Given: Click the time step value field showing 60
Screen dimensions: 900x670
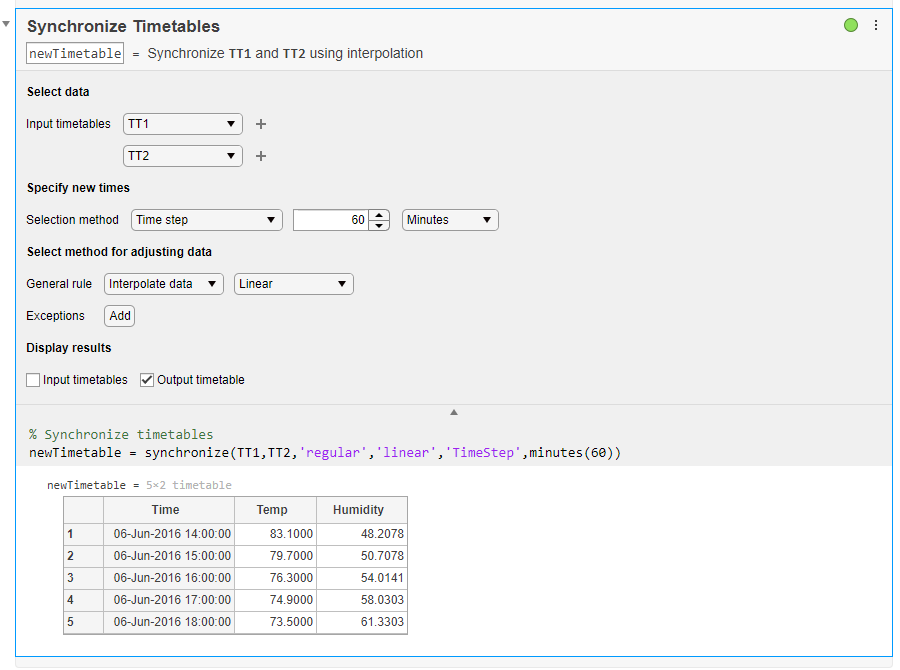Looking at the screenshot, I should [331, 220].
